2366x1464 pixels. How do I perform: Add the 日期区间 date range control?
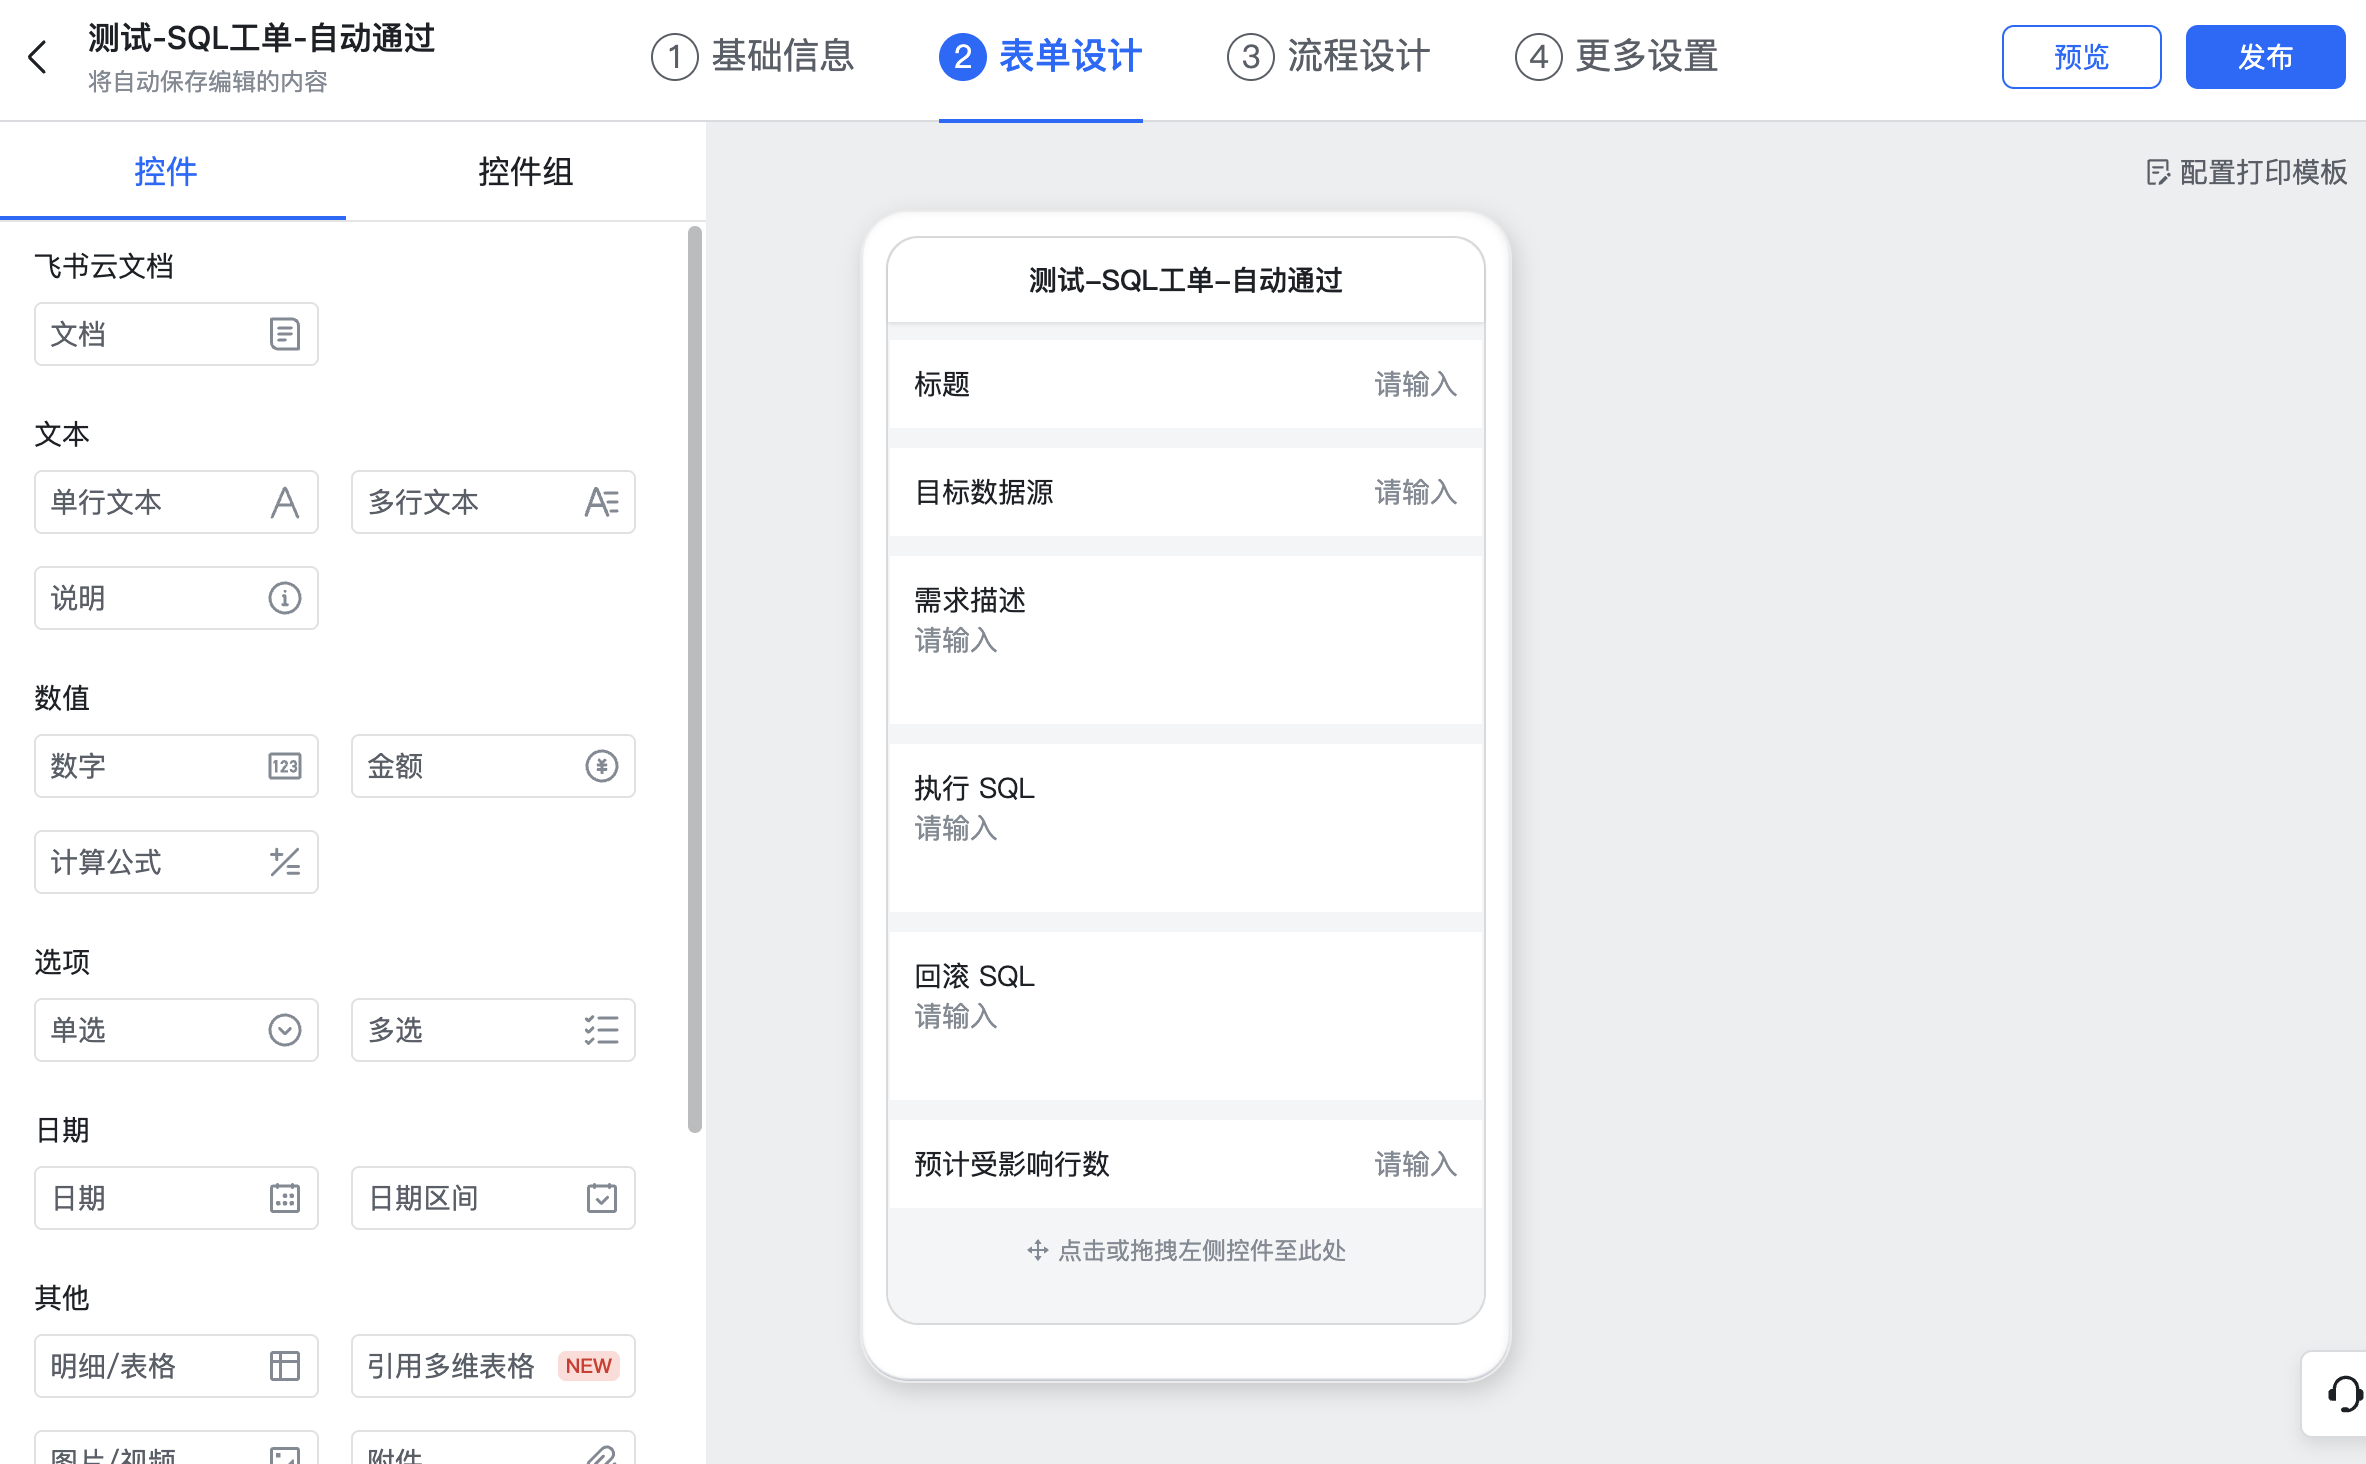[493, 1198]
